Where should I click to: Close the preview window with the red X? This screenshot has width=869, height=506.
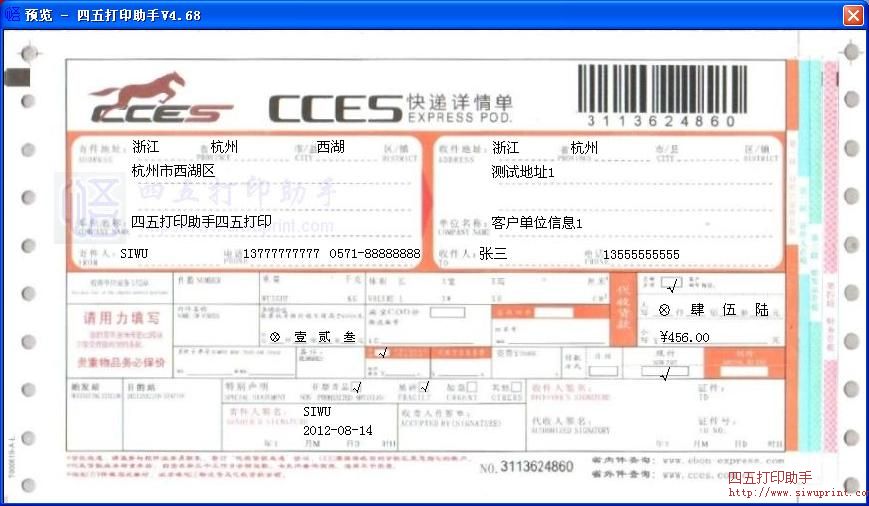pyautogui.click(x=853, y=15)
